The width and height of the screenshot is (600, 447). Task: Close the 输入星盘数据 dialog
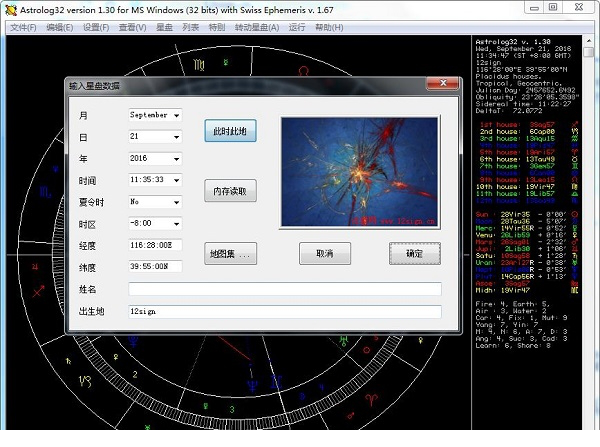[x=442, y=83]
